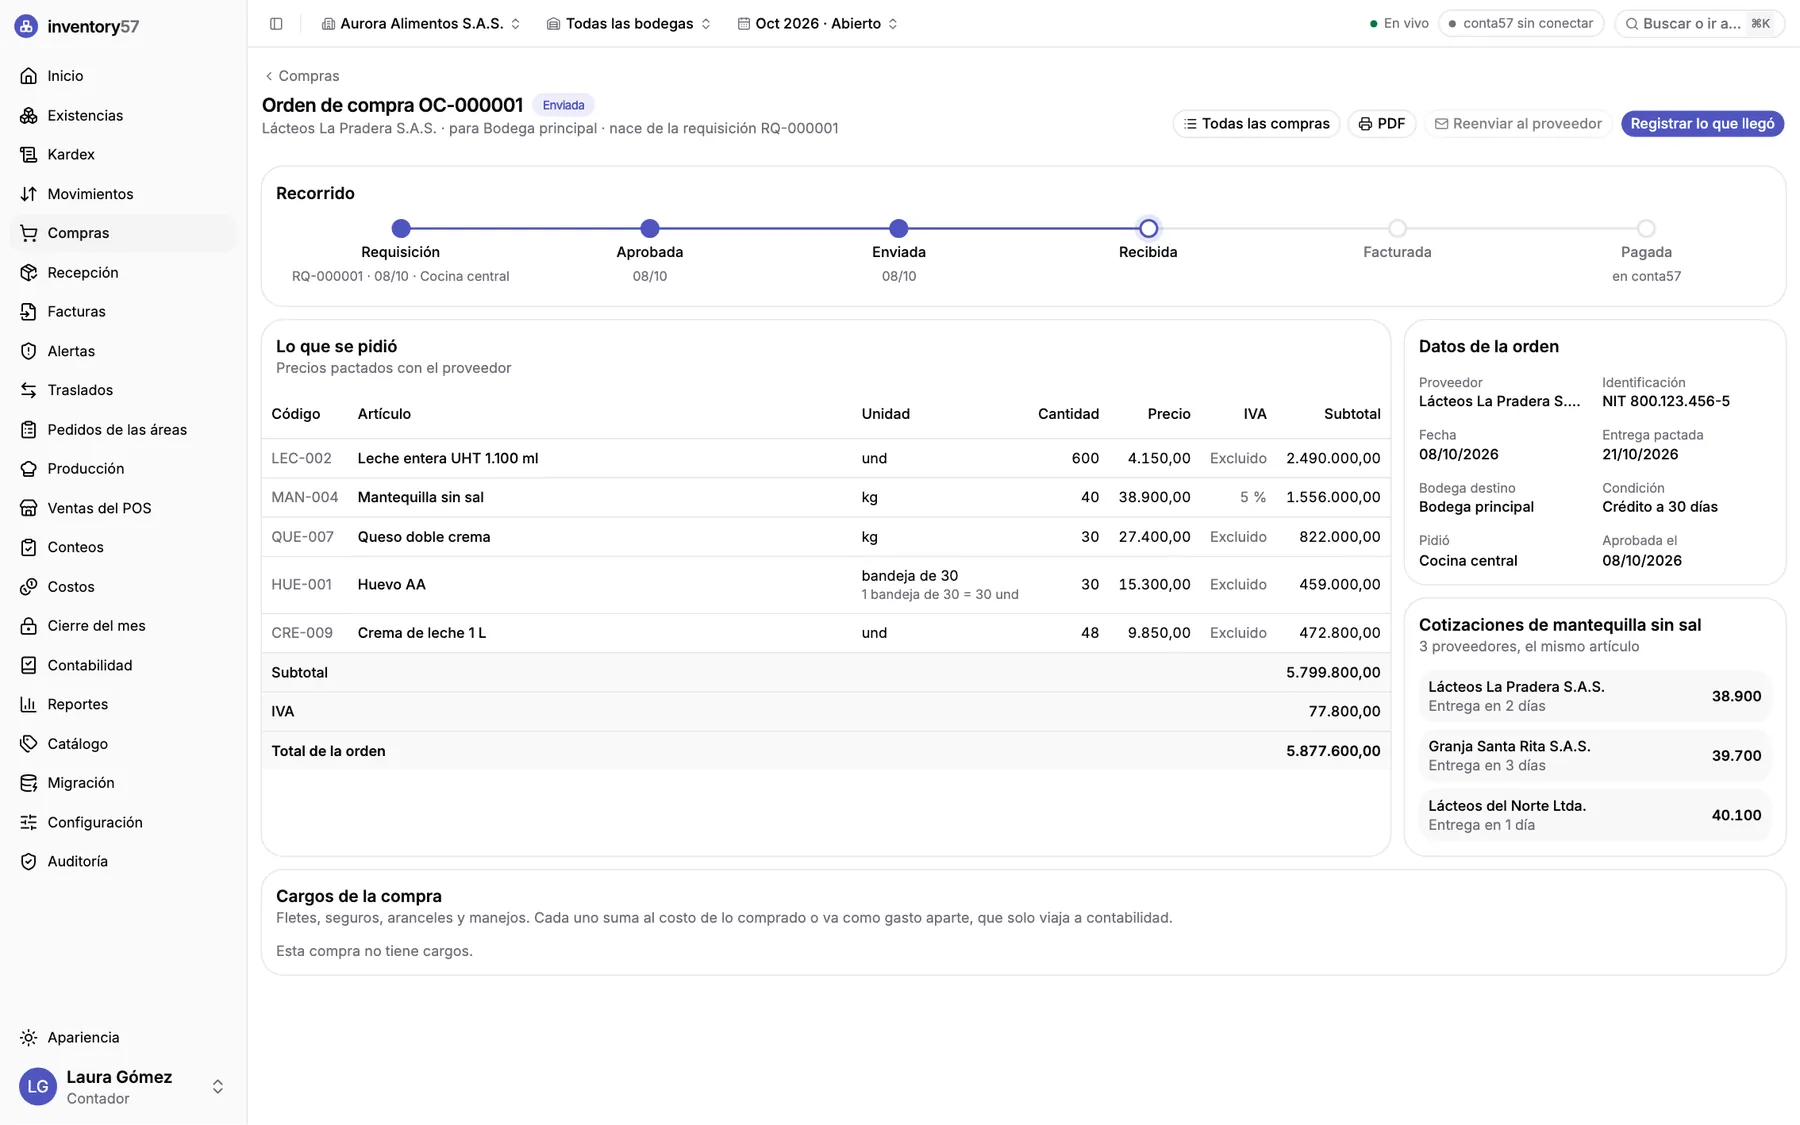This screenshot has height=1125, width=1800.
Task: Open Cierre del mes lock icon
Action: [28, 626]
